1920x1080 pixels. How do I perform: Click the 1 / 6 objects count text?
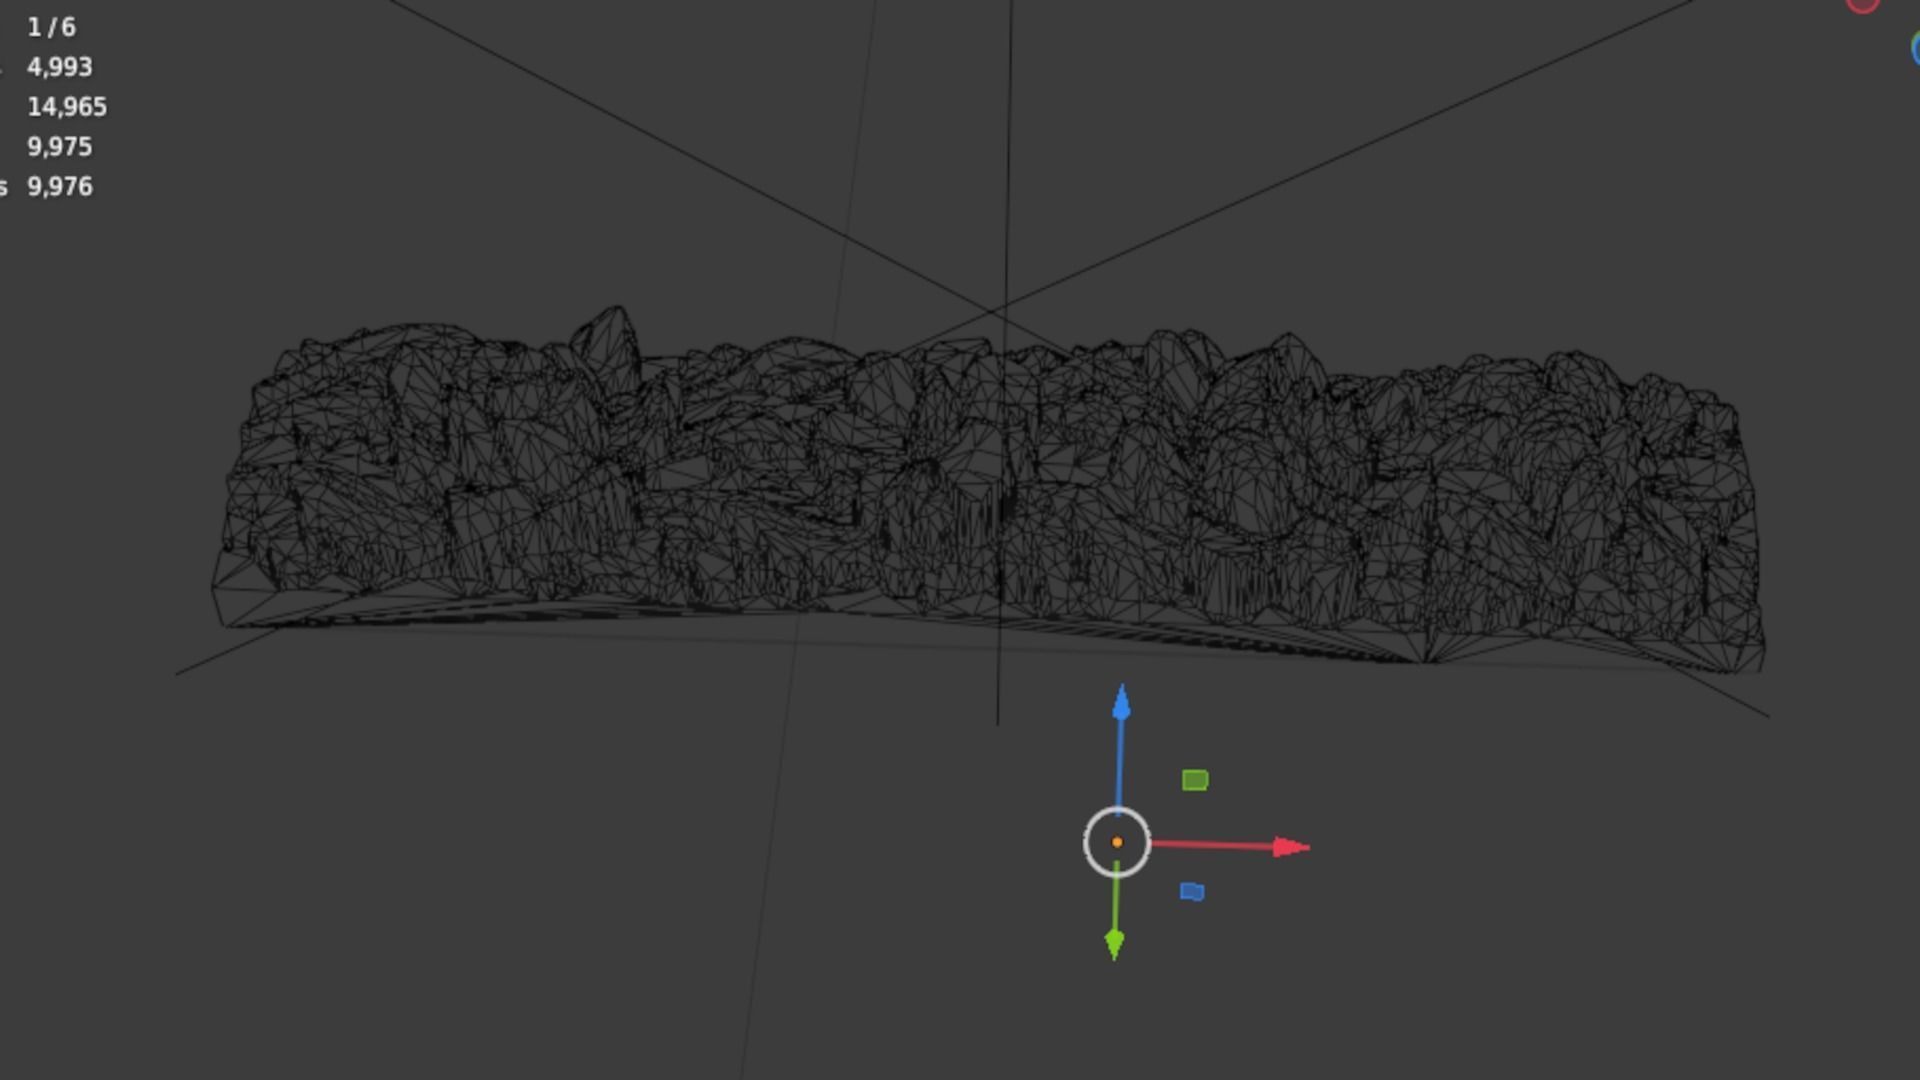(51, 27)
